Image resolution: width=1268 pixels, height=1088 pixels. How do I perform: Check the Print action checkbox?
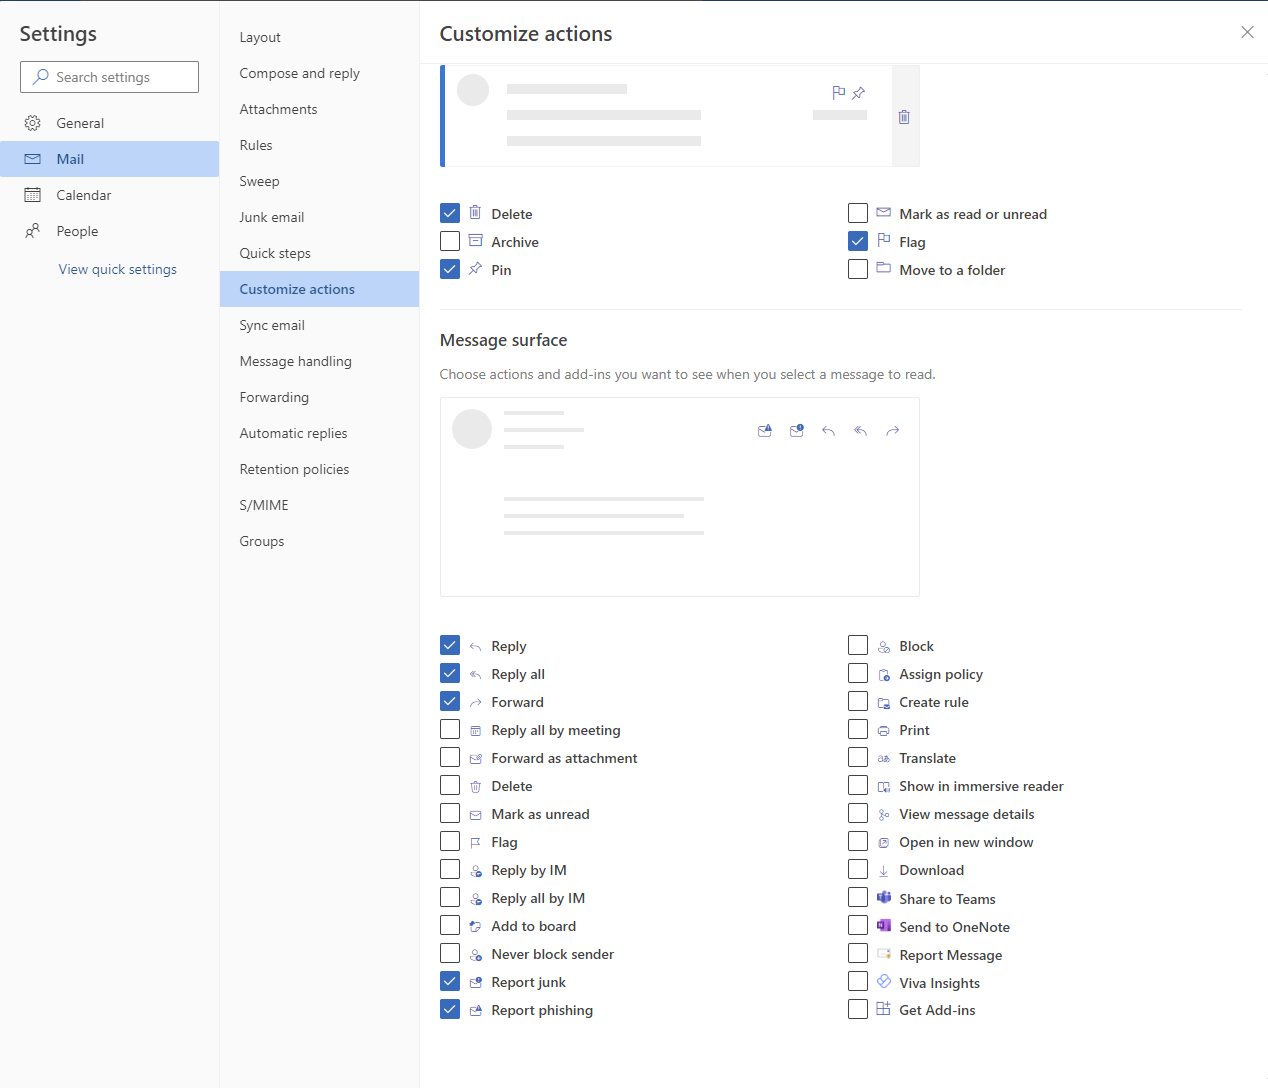pos(857,729)
